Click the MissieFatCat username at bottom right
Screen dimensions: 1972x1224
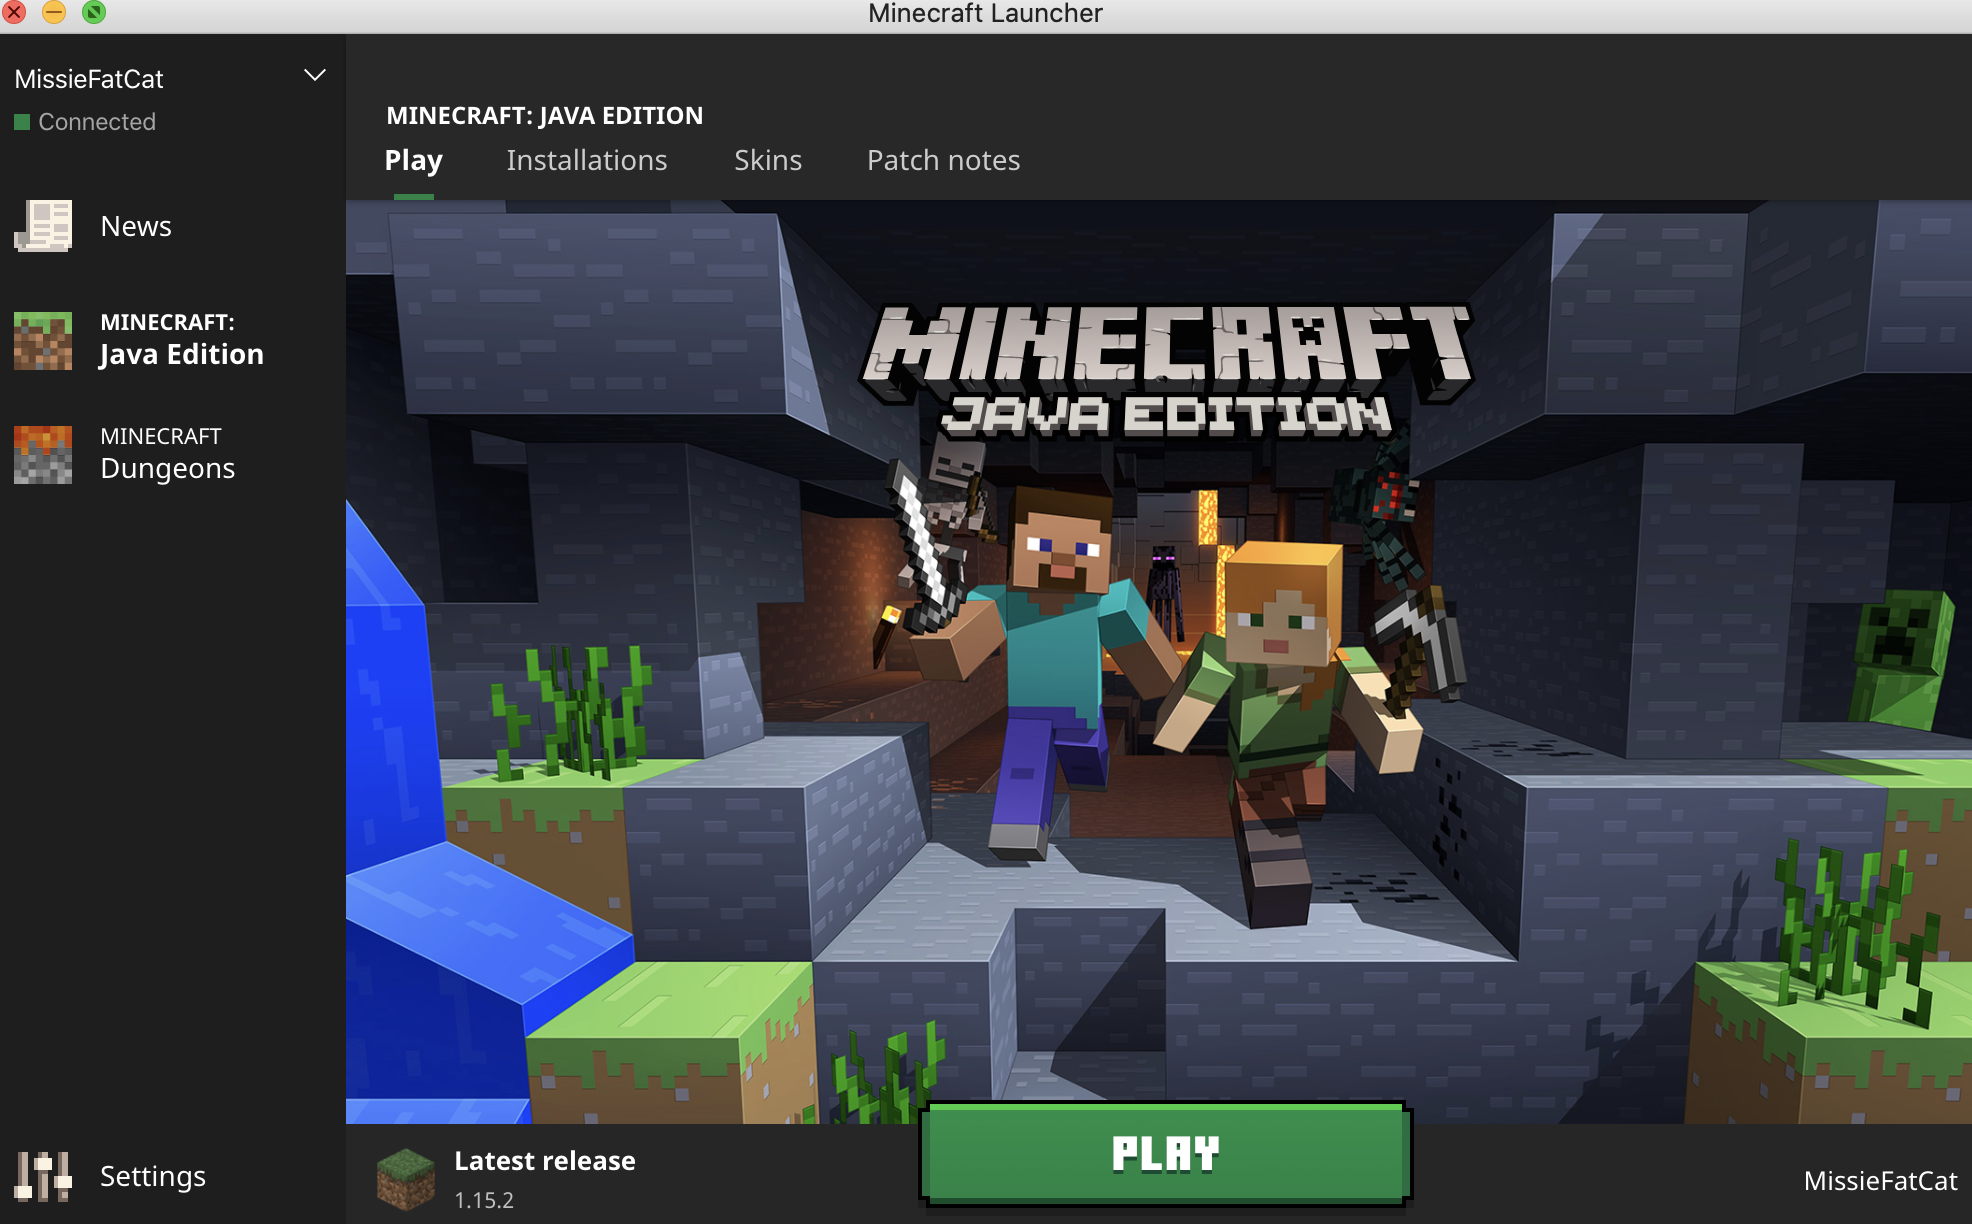pos(1880,1181)
